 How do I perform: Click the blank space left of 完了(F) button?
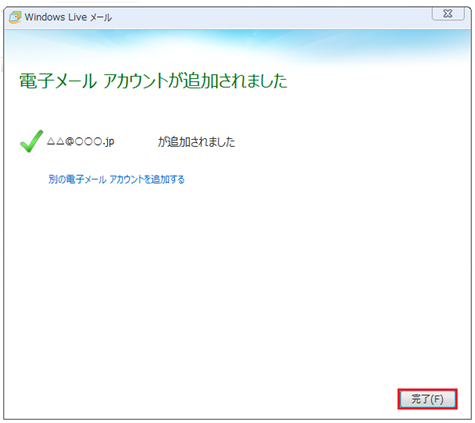233,399
